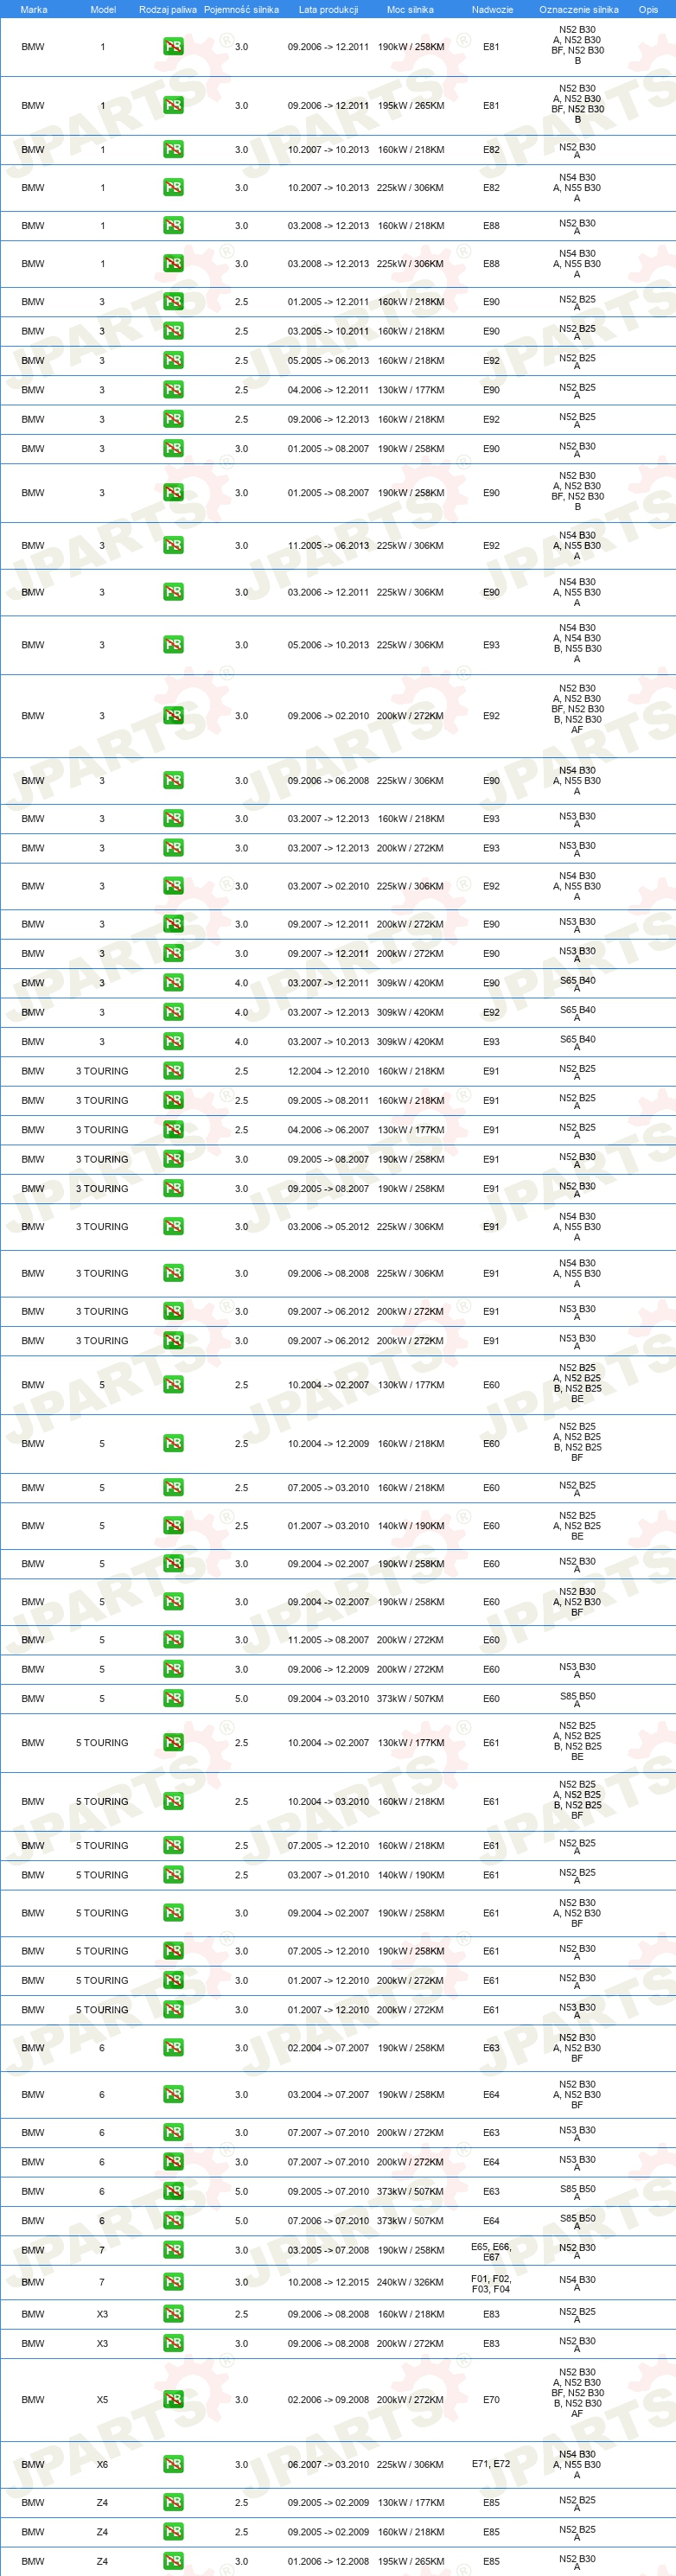The height and width of the screenshot is (2576, 676).
Task: Click the Pojemność silnika column header
Action: [241, 9]
